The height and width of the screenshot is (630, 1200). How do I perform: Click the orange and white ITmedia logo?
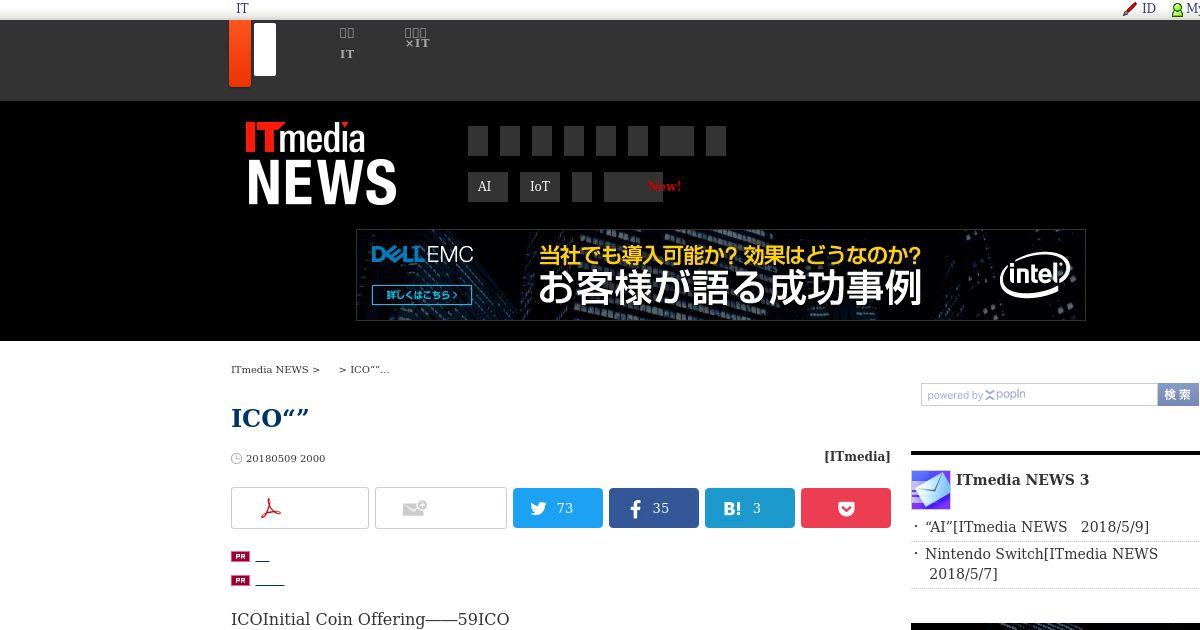252,52
